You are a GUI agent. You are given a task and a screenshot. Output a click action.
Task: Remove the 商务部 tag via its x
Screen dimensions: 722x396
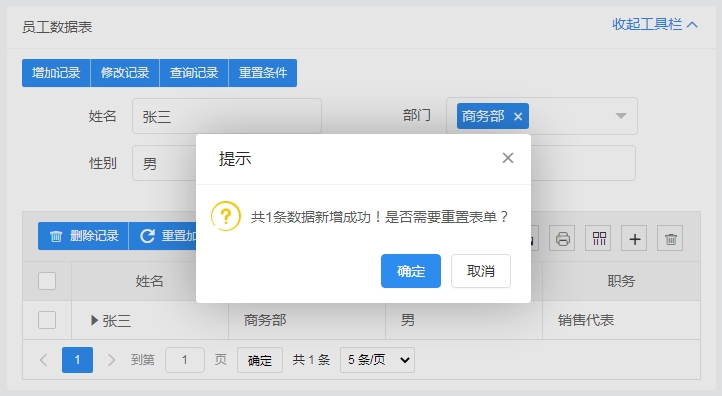518,116
